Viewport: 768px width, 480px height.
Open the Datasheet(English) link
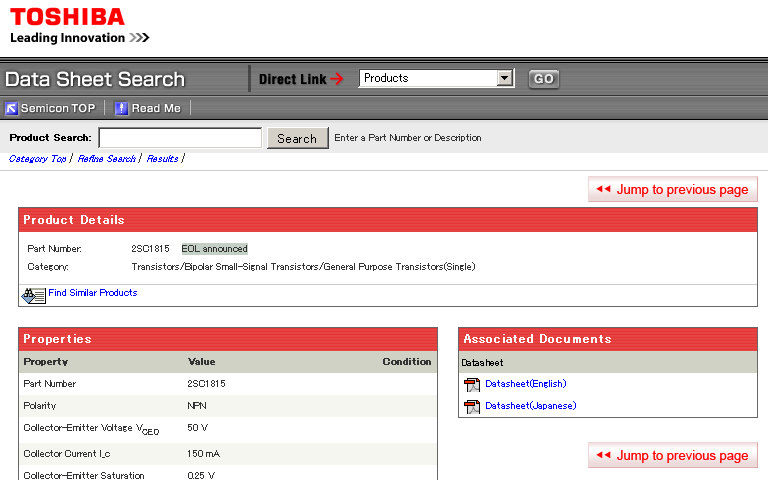[526, 384]
